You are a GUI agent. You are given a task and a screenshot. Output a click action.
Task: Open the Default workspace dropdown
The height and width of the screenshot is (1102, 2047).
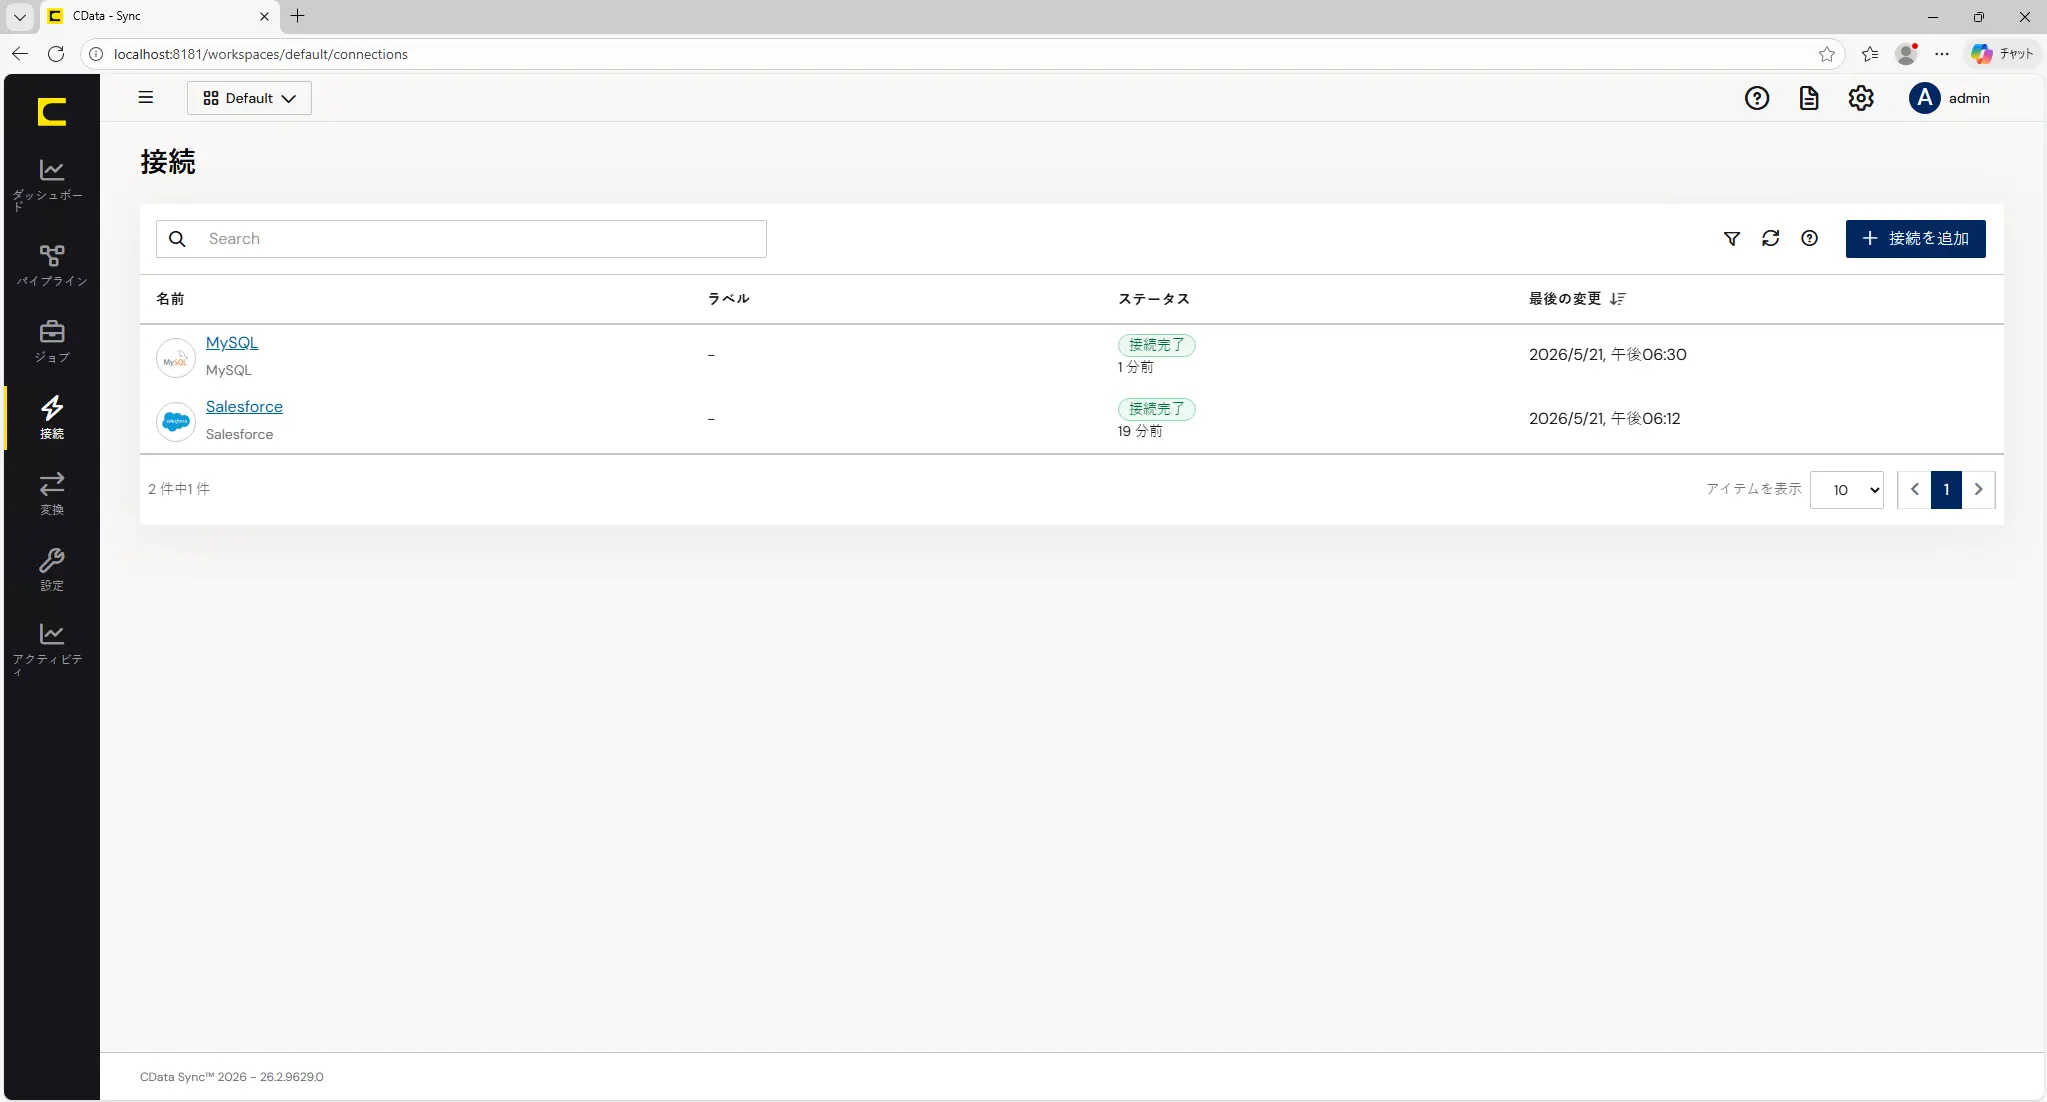tap(249, 98)
